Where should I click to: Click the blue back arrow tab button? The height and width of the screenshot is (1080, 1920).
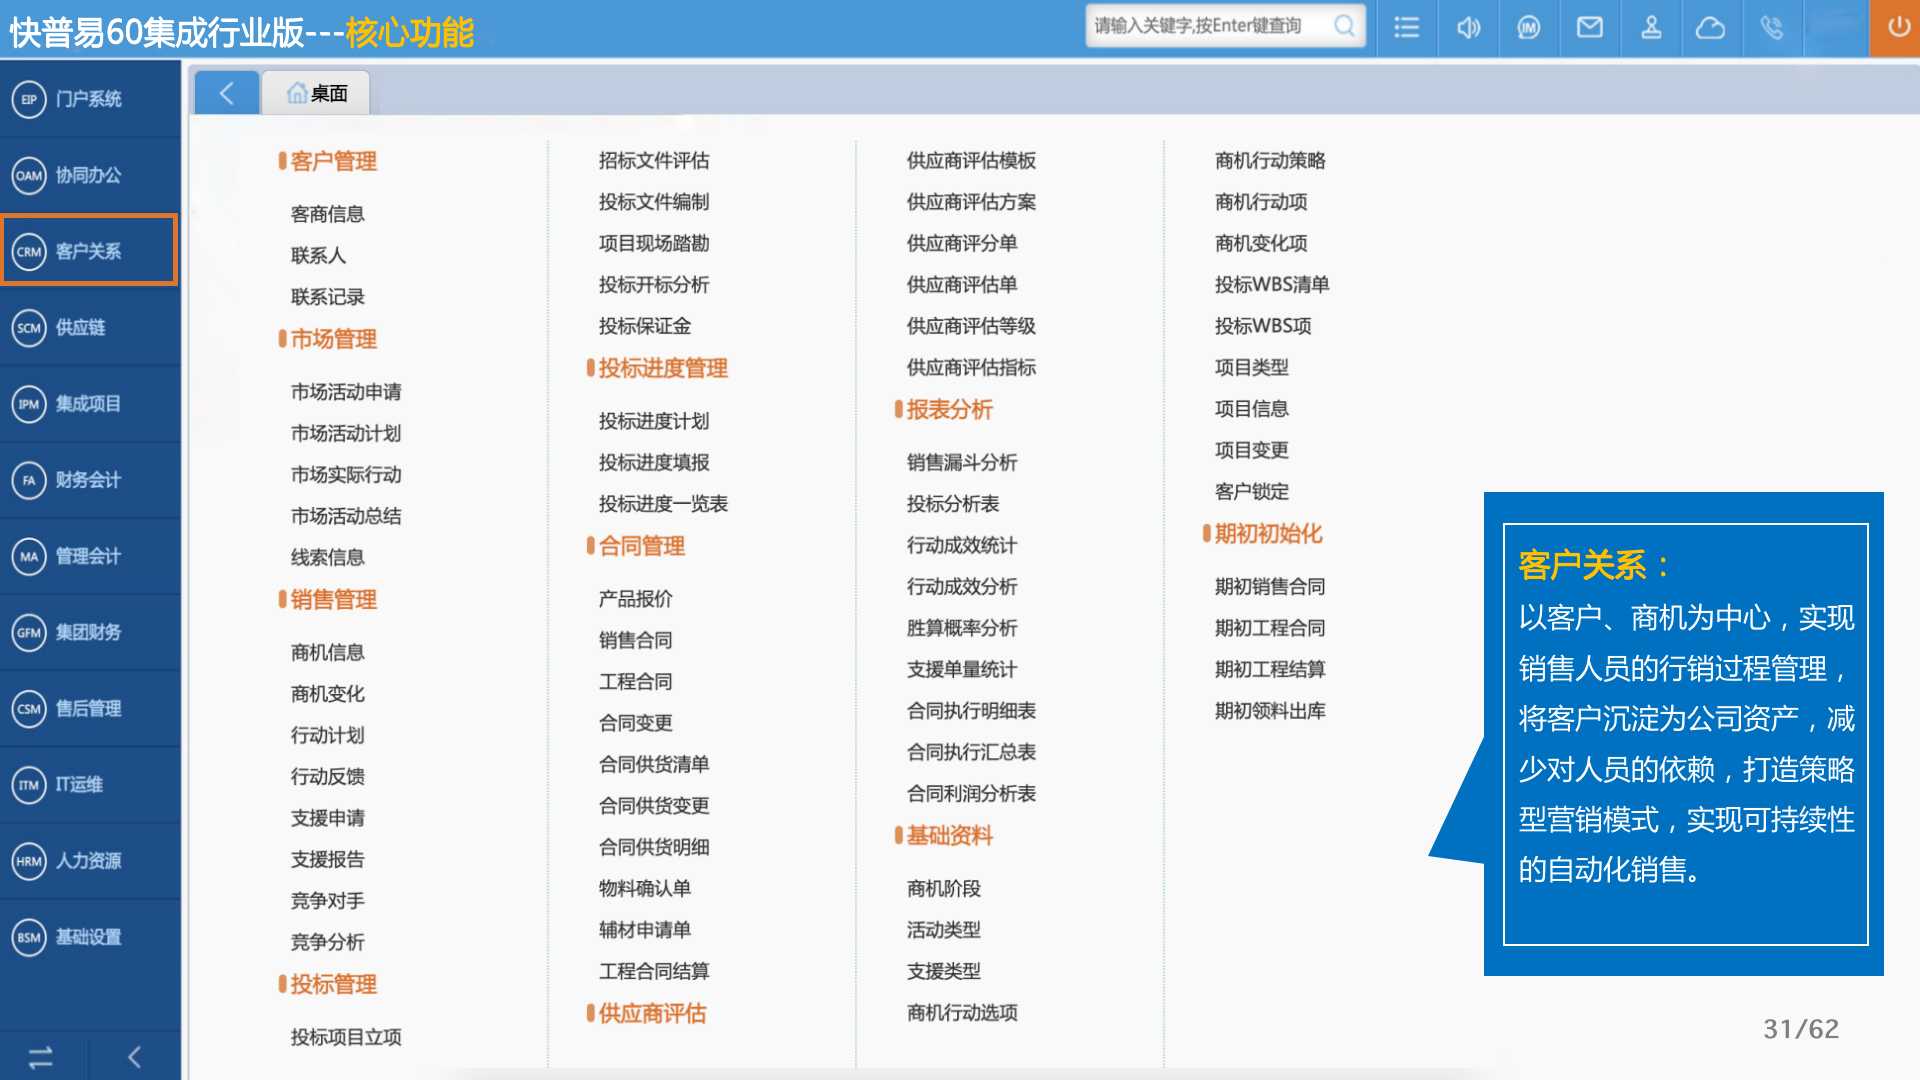[x=226, y=93]
